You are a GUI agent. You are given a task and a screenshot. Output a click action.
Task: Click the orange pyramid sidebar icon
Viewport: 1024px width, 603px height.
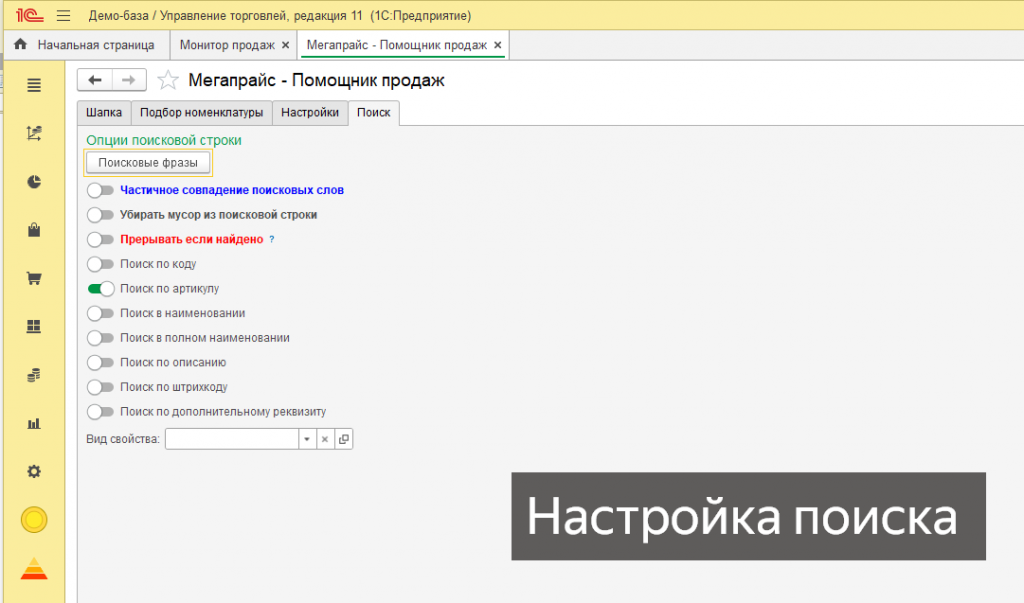pos(34,570)
